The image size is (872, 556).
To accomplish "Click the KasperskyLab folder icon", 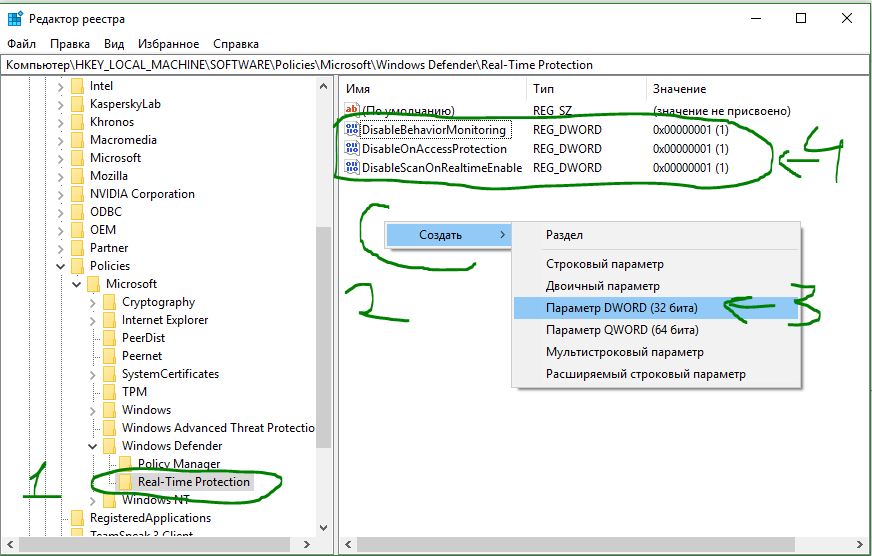I will coord(77,104).
